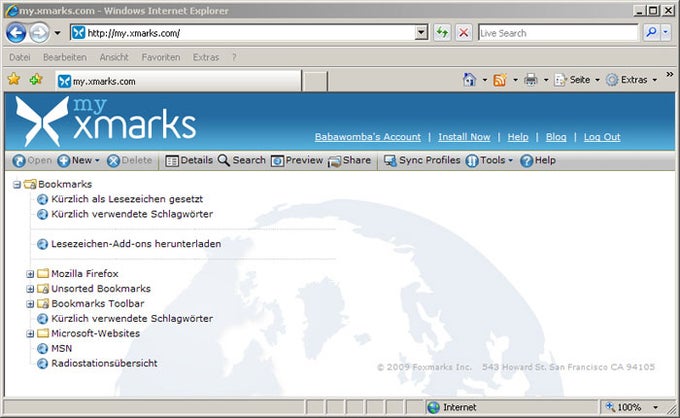Open the Bearbeiten menu
The image size is (680, 418).
65,57
